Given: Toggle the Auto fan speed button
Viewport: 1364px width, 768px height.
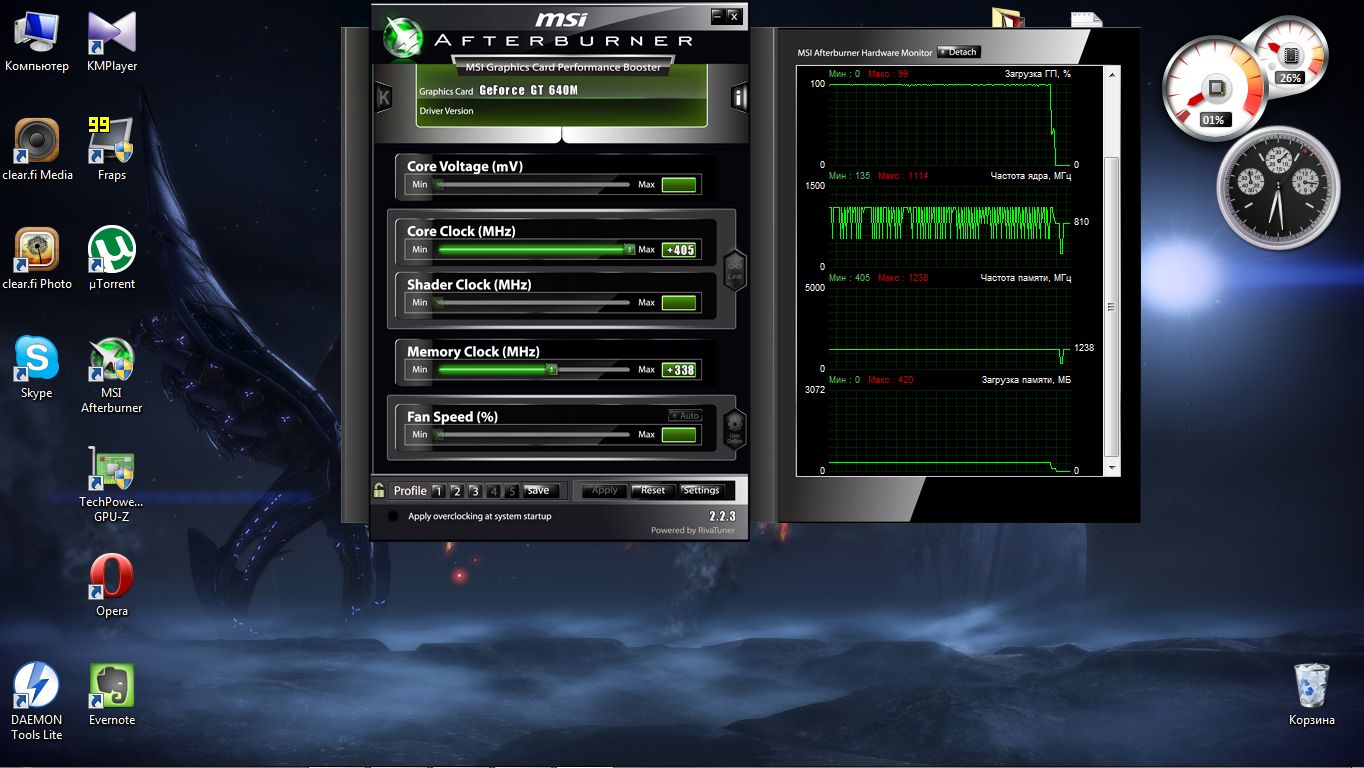Looking at the screenshot, I should (x=685, y=415).
